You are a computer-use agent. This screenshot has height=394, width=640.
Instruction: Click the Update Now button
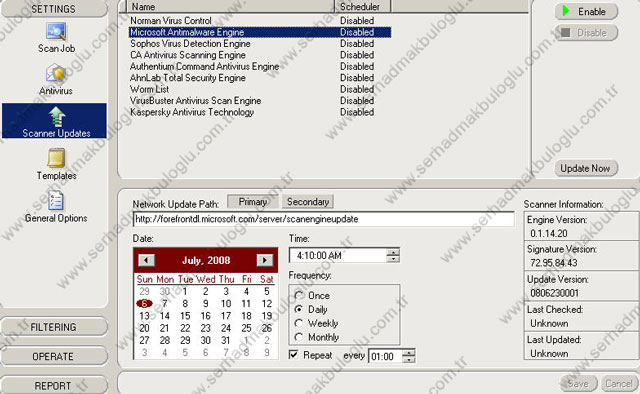(586, 168)
